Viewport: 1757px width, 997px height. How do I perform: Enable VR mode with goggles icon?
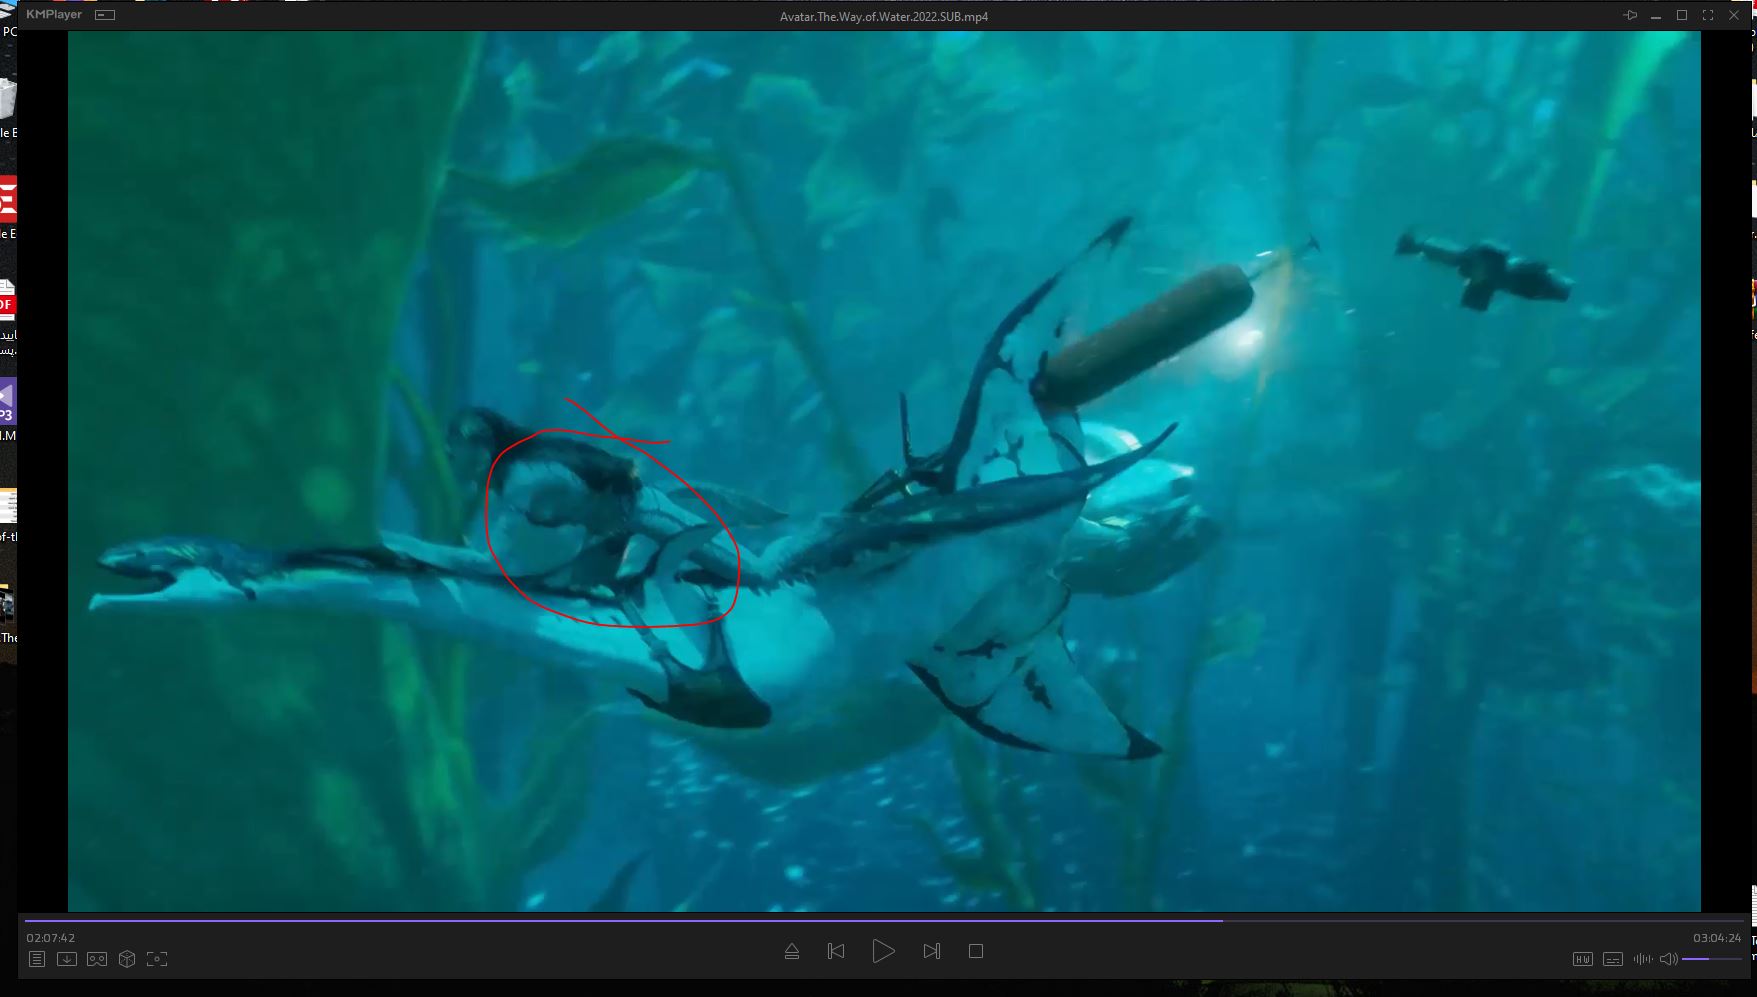click(x=97, y=959)
